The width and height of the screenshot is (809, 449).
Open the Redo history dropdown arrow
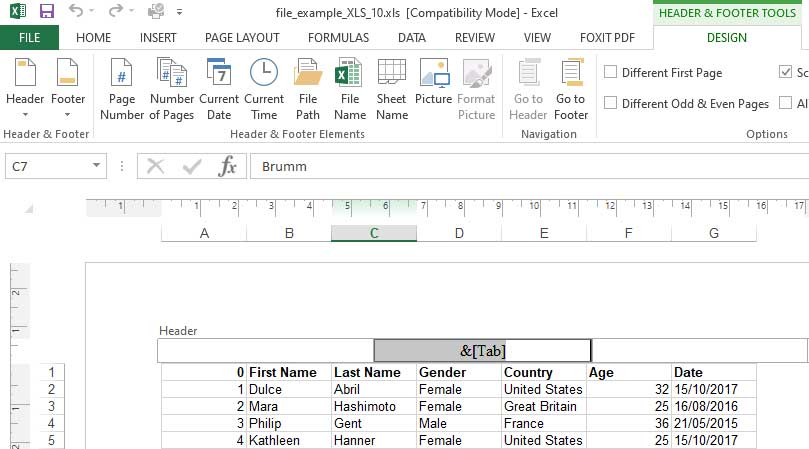click(132, 11)
